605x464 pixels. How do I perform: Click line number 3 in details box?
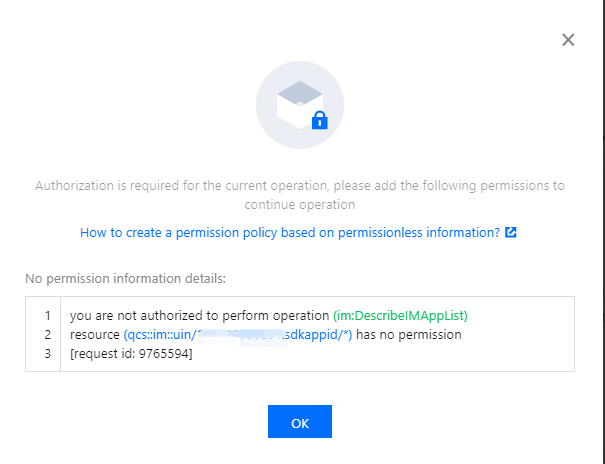(47, 354)
